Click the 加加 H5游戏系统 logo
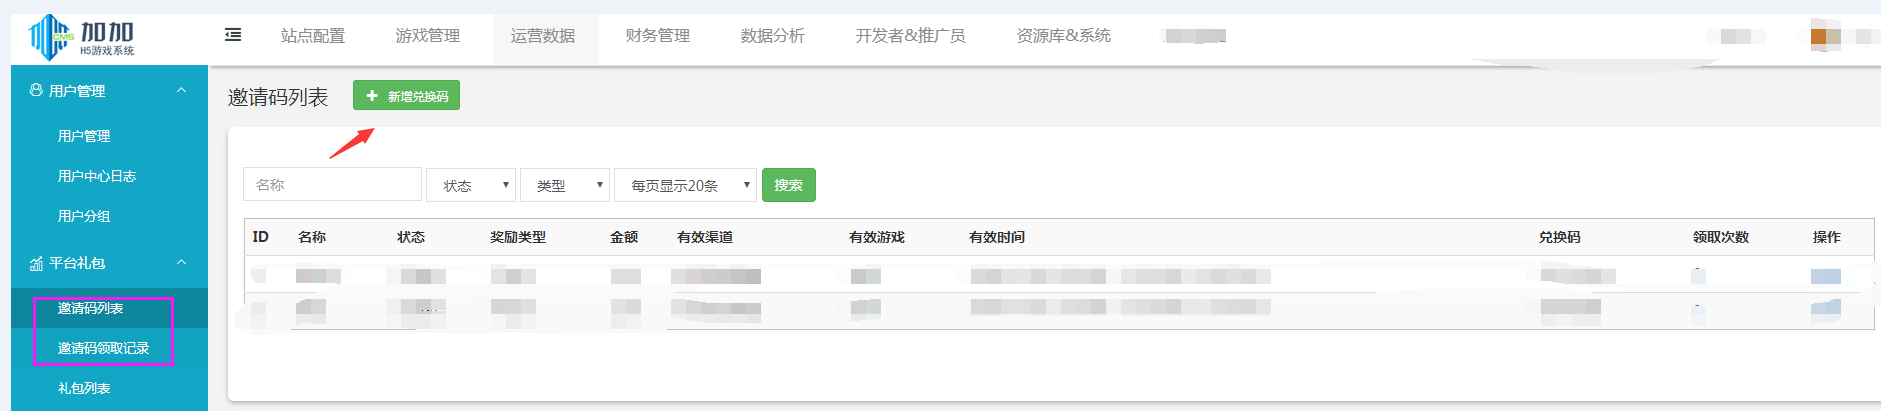Screen dimensions: 1881x411 (x=82, y=37)
